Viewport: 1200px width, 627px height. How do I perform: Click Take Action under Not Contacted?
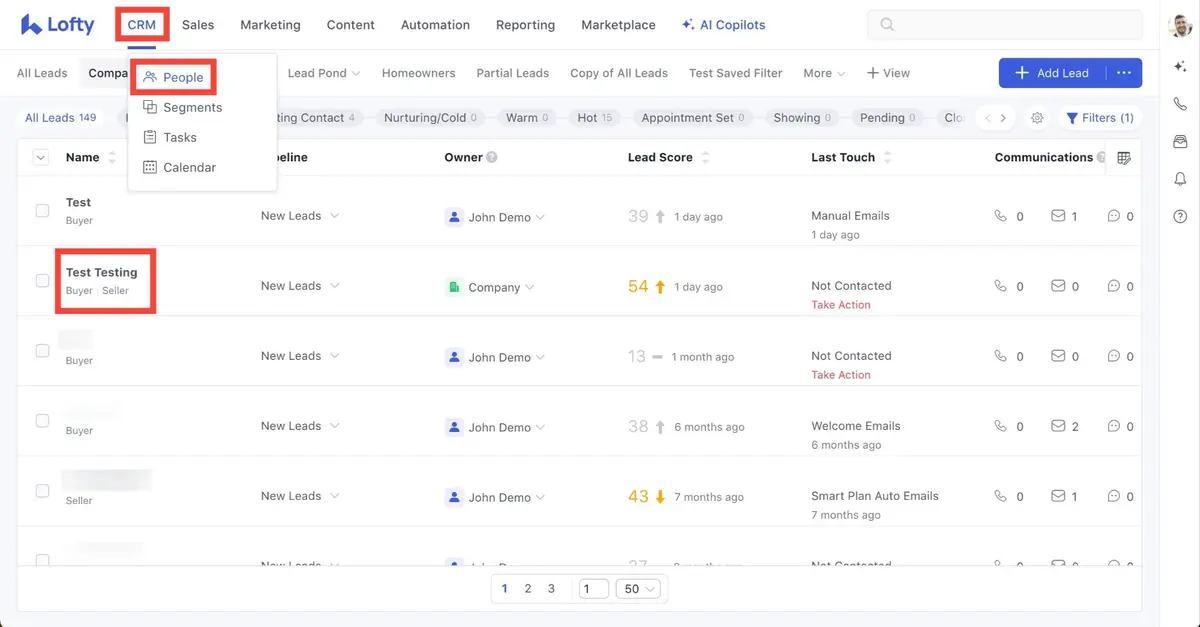840,304
